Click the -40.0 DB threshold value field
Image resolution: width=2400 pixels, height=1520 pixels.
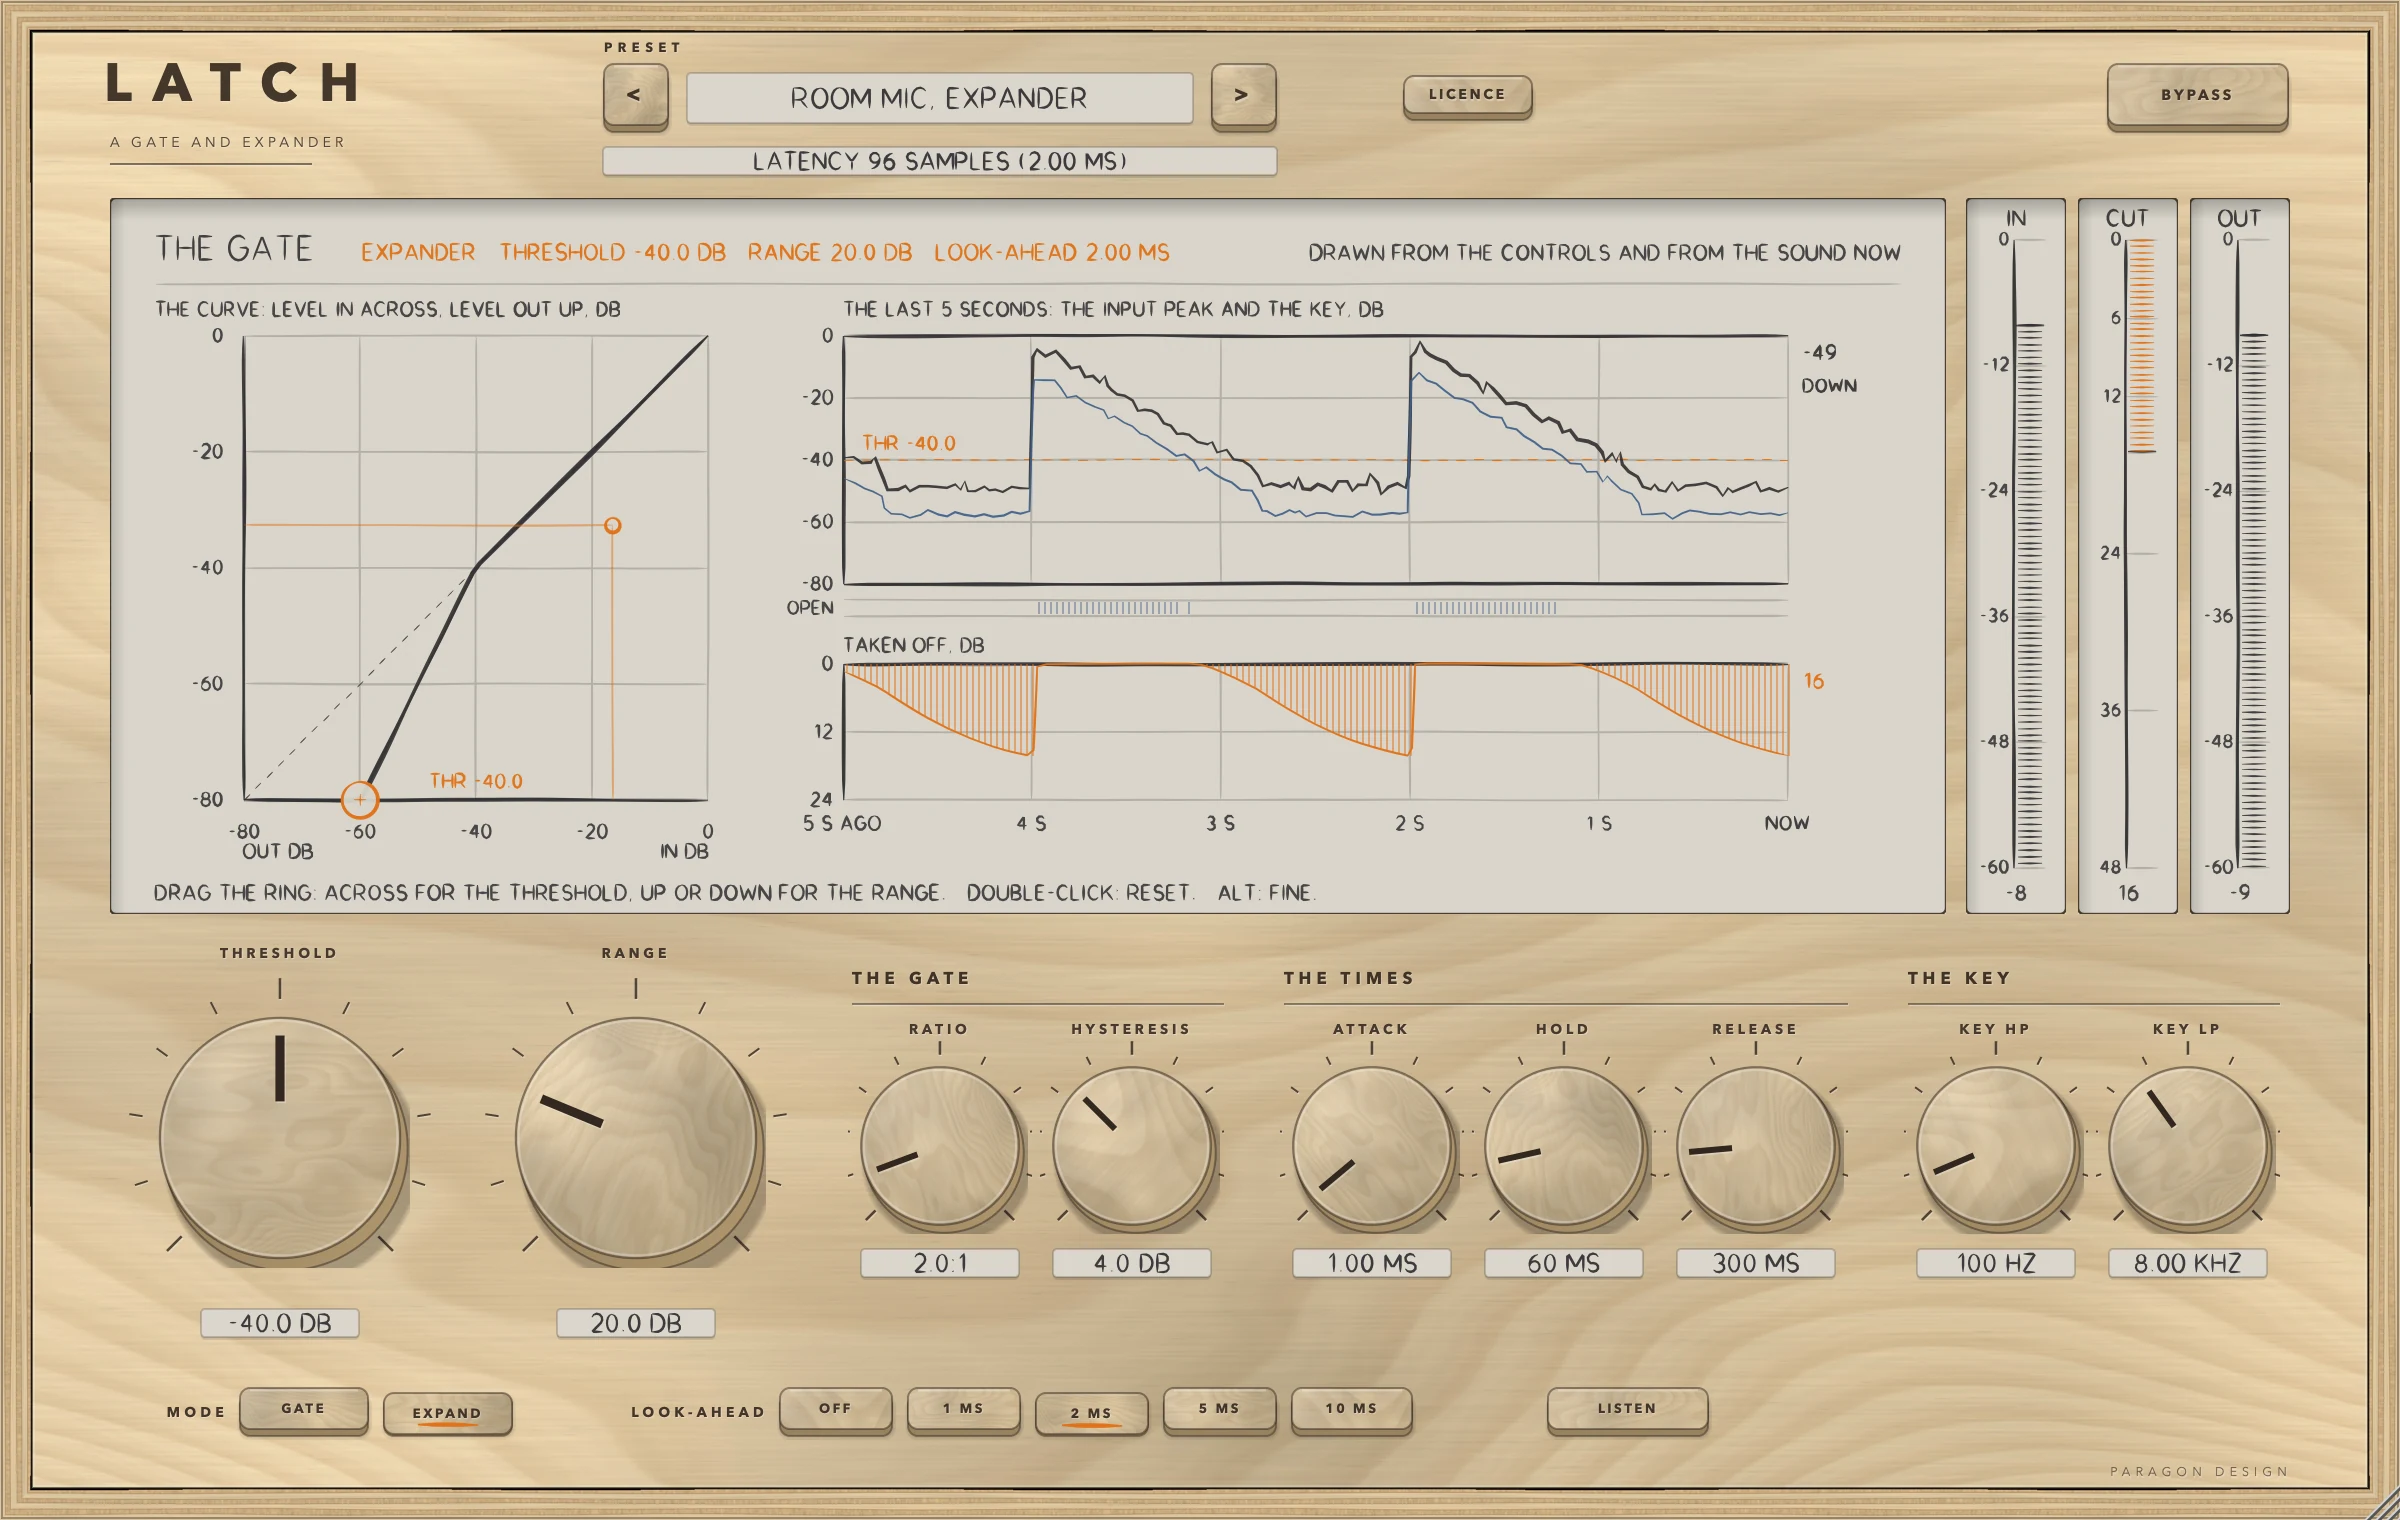pyautogui.click(x=280, y=1323)
